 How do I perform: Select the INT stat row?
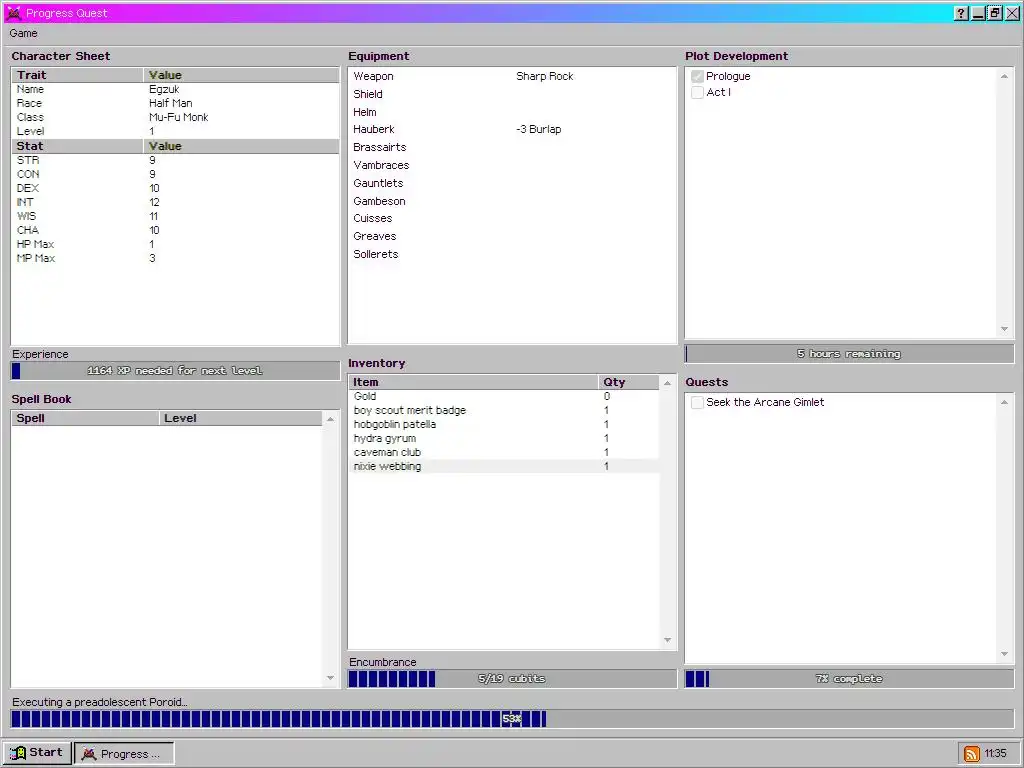(x=176, y=202)
